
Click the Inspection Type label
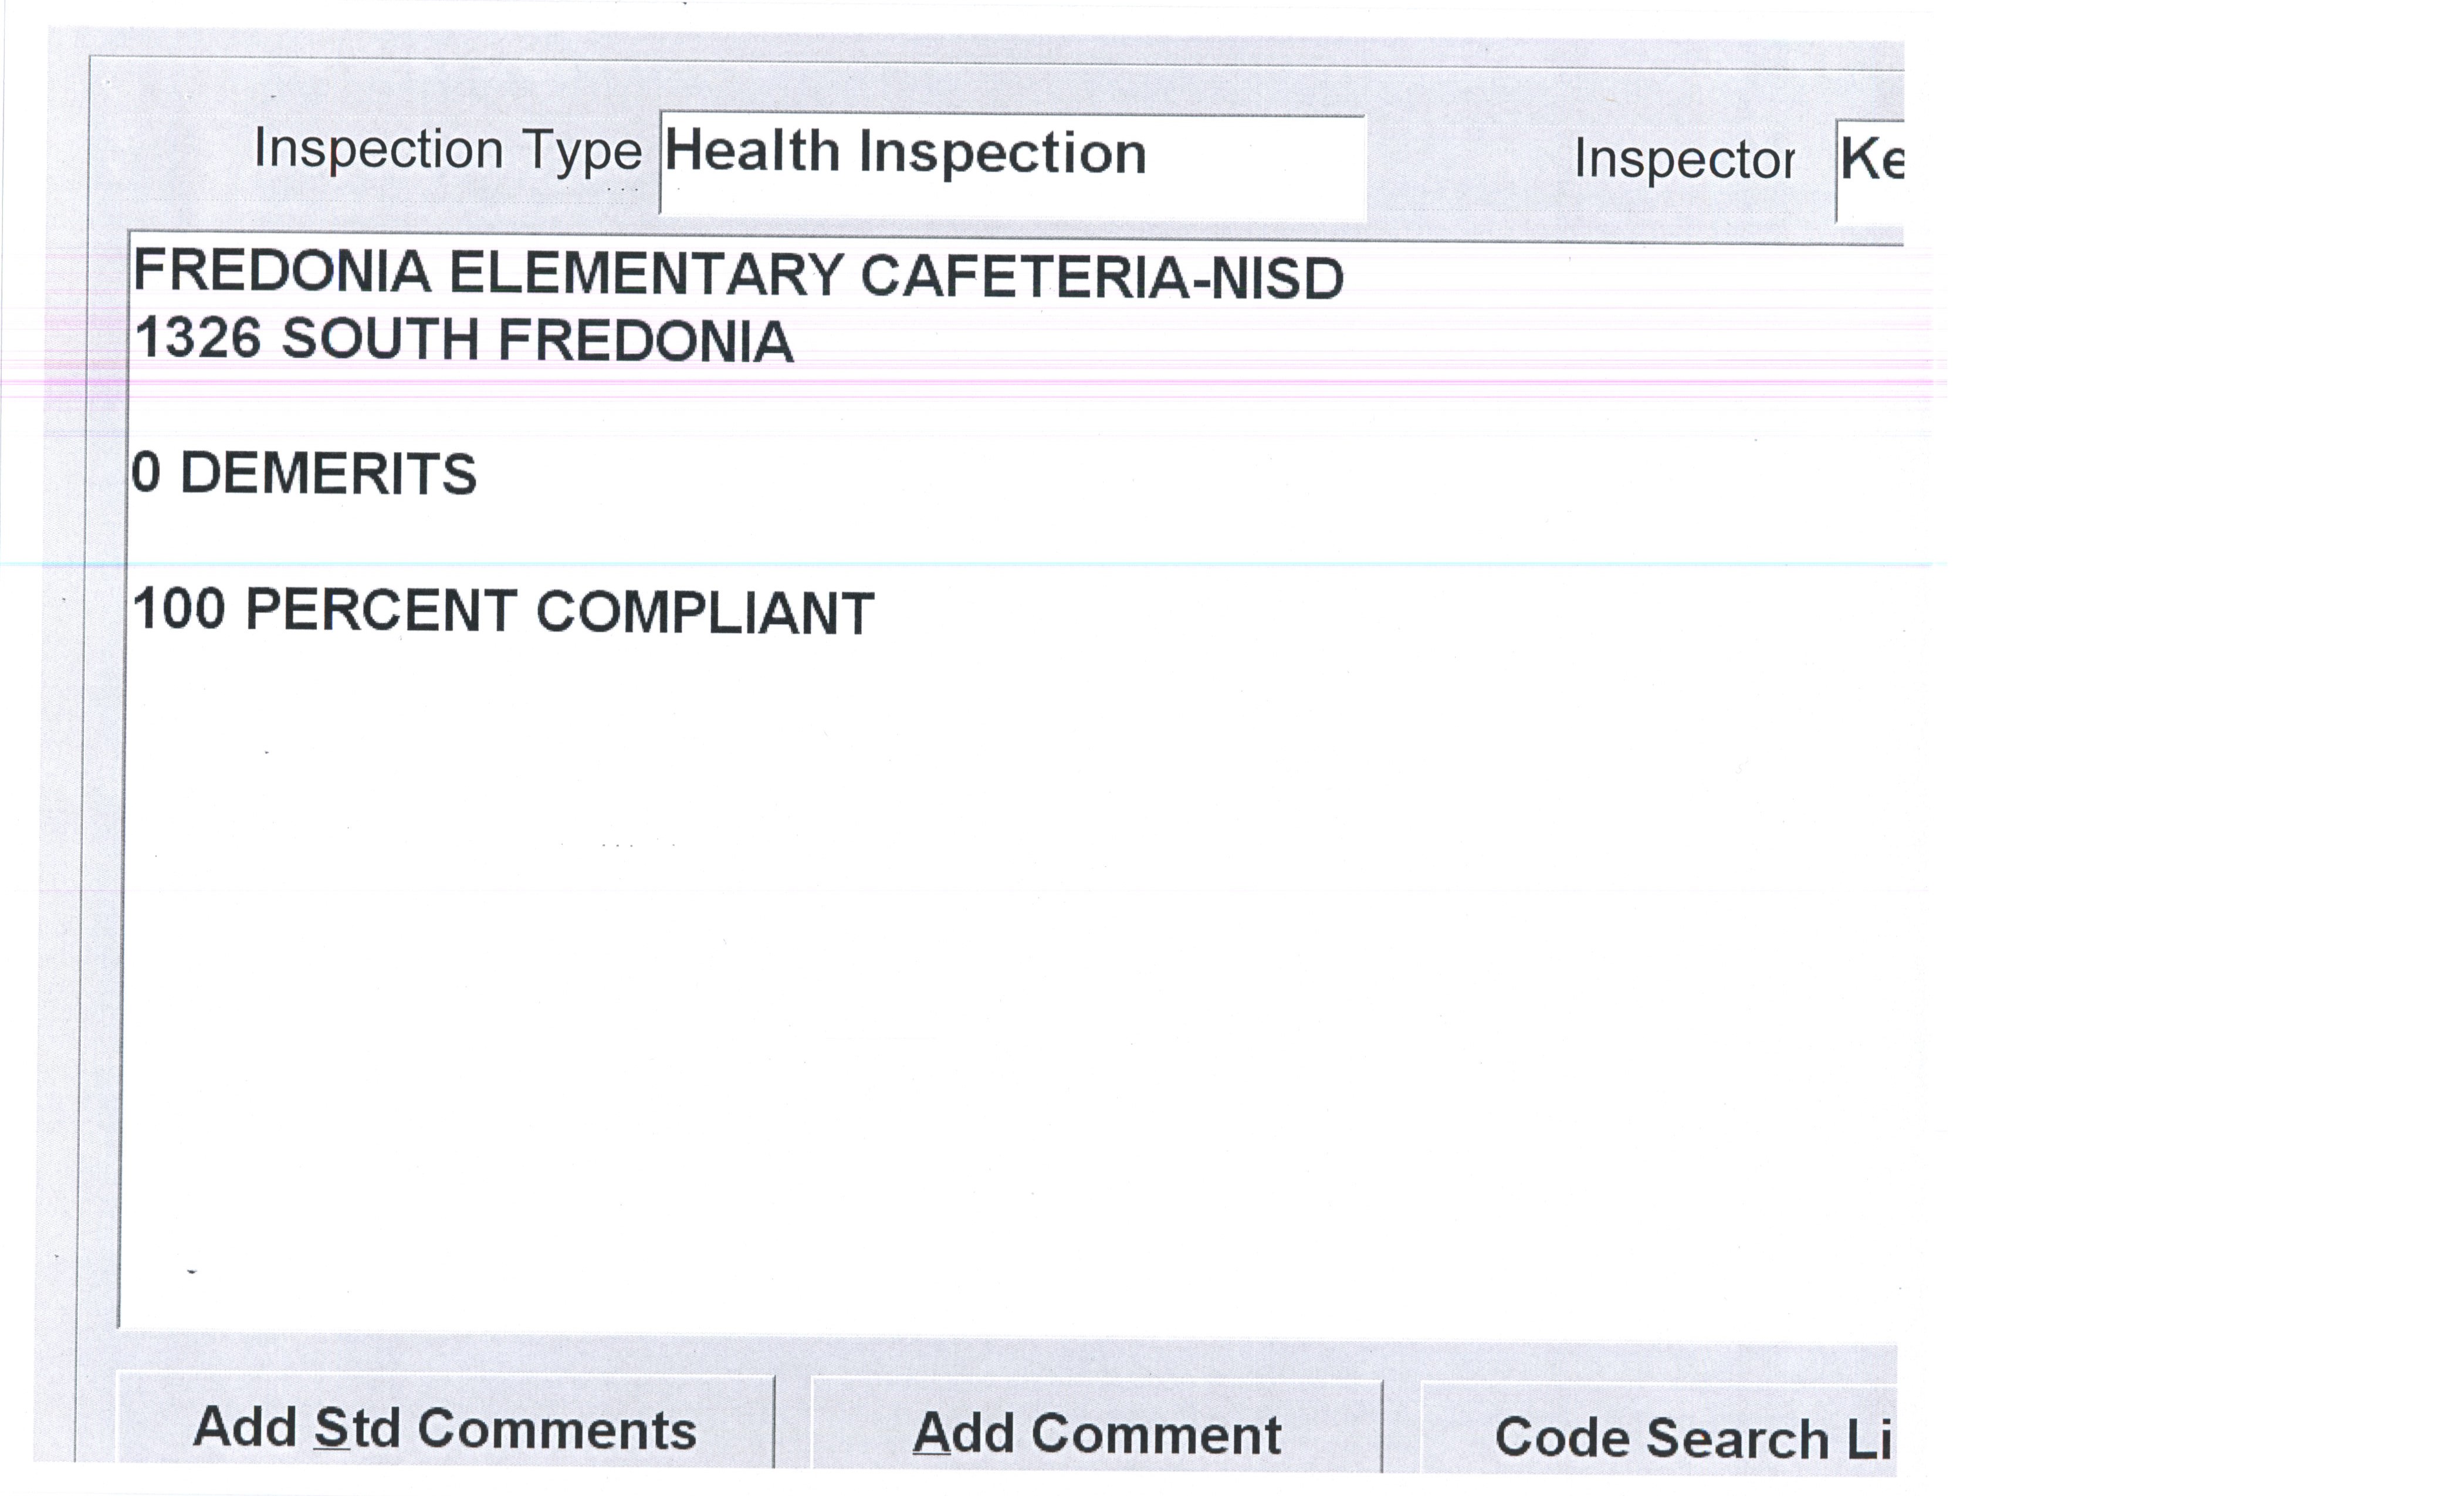447,150
